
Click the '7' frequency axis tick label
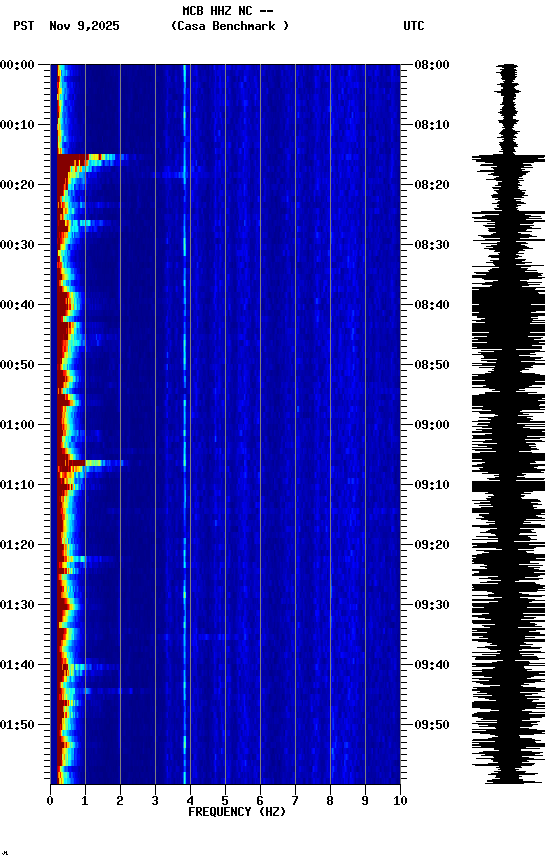point(295,801)
